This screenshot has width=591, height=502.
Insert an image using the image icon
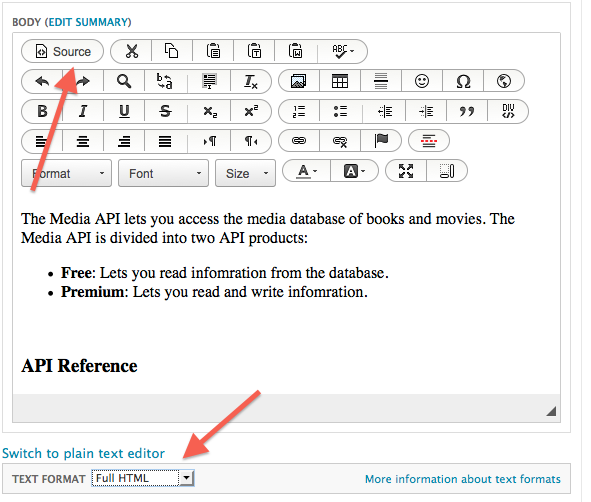pyautogui.click(x=299, y=81)
